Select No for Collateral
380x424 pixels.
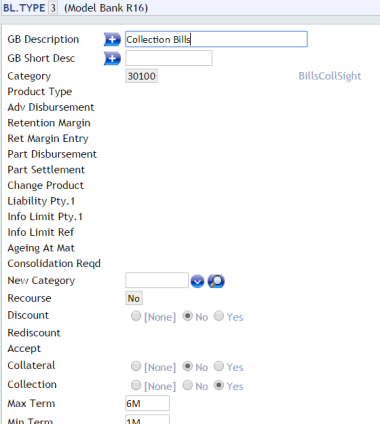(188, 366)
